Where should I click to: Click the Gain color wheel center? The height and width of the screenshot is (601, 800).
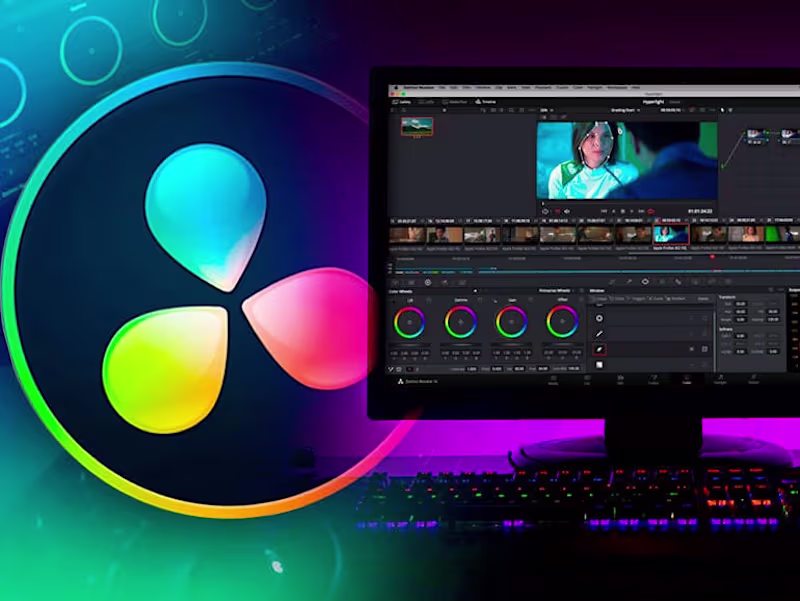[511, 322]
